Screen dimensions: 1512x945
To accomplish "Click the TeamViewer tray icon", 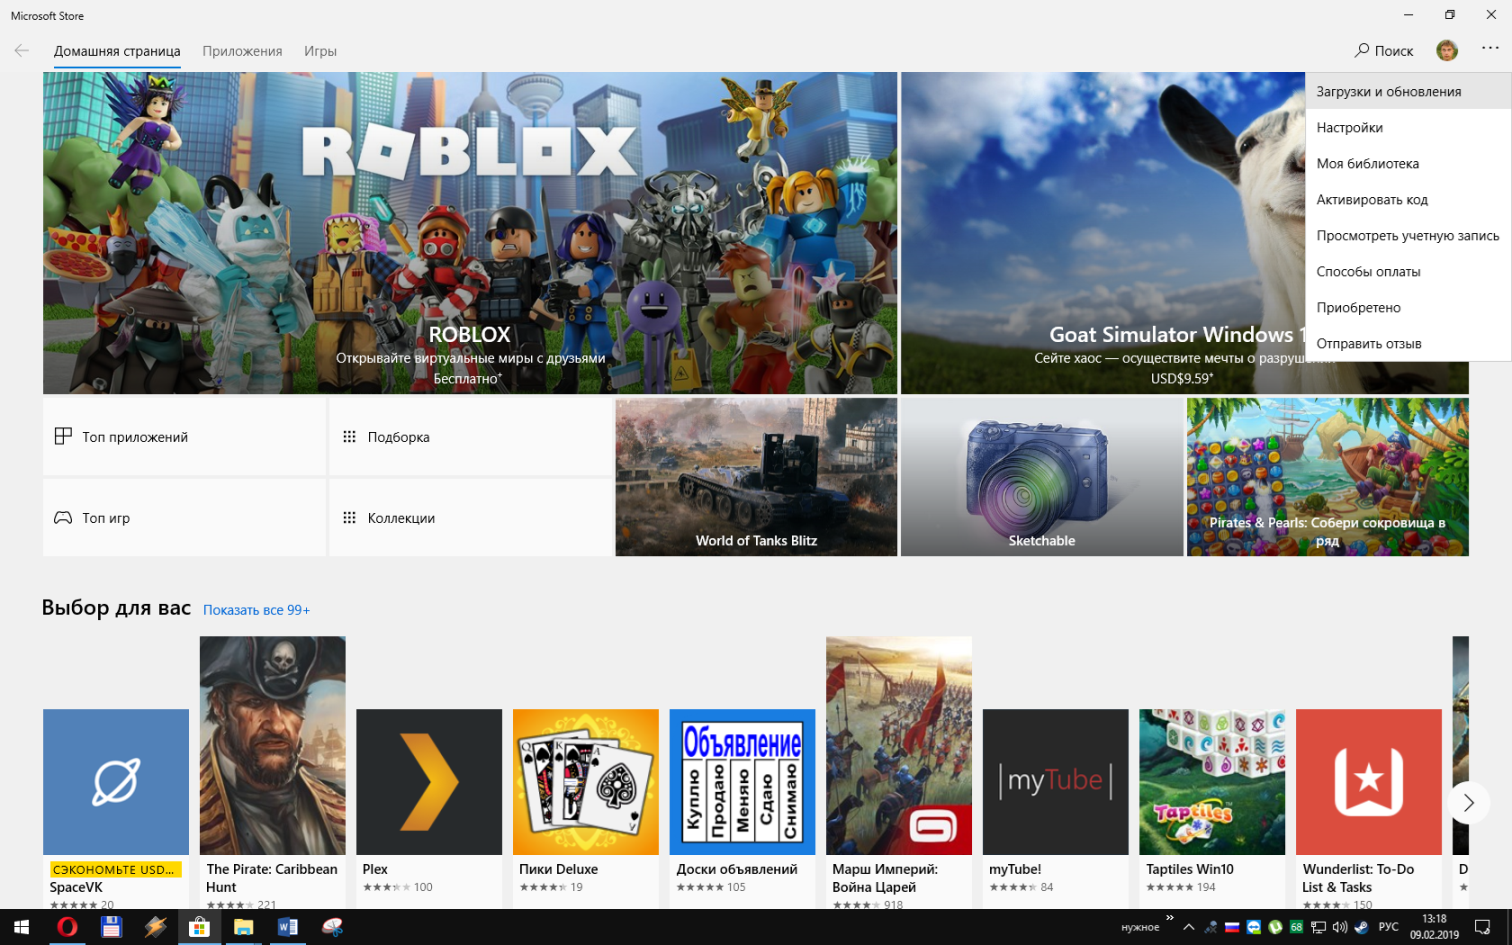I will [x=1254, y=927].
